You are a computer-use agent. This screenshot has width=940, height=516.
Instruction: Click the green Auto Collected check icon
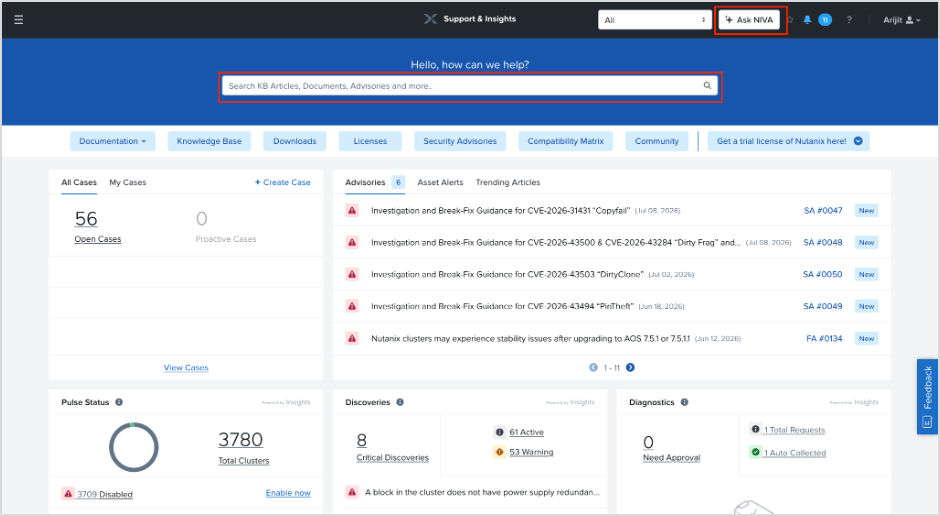(755, 452)
